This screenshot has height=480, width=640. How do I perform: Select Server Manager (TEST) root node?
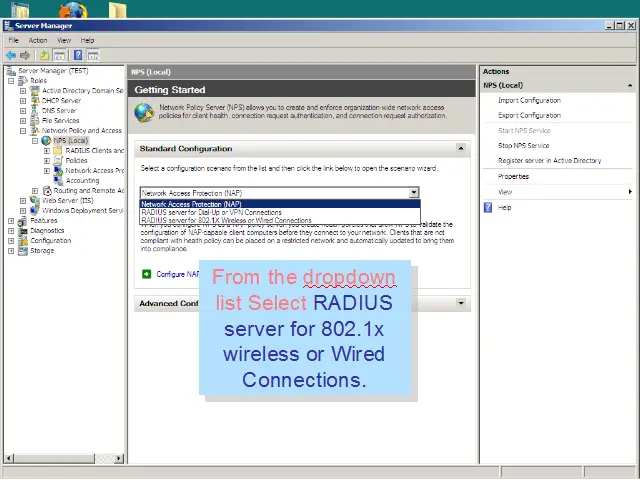[53, 71]
